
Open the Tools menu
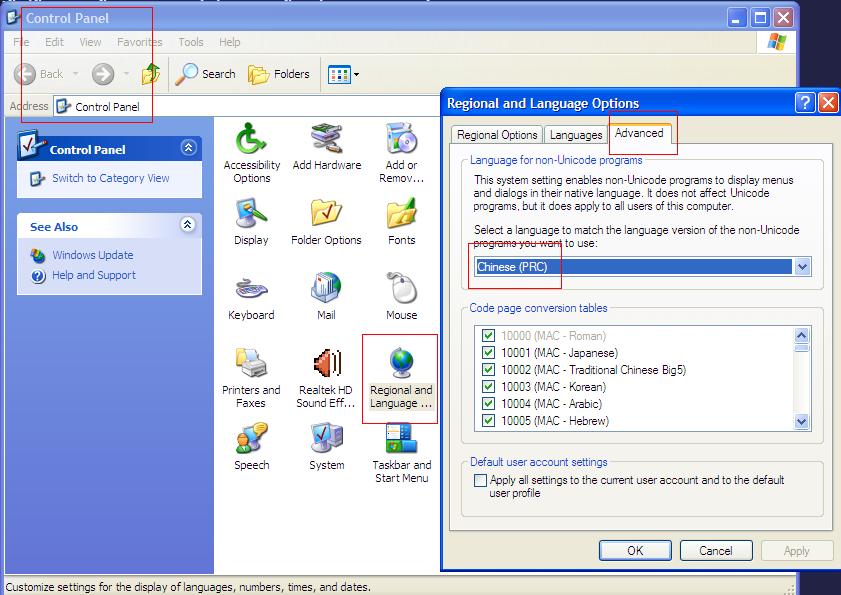point(191,42)
